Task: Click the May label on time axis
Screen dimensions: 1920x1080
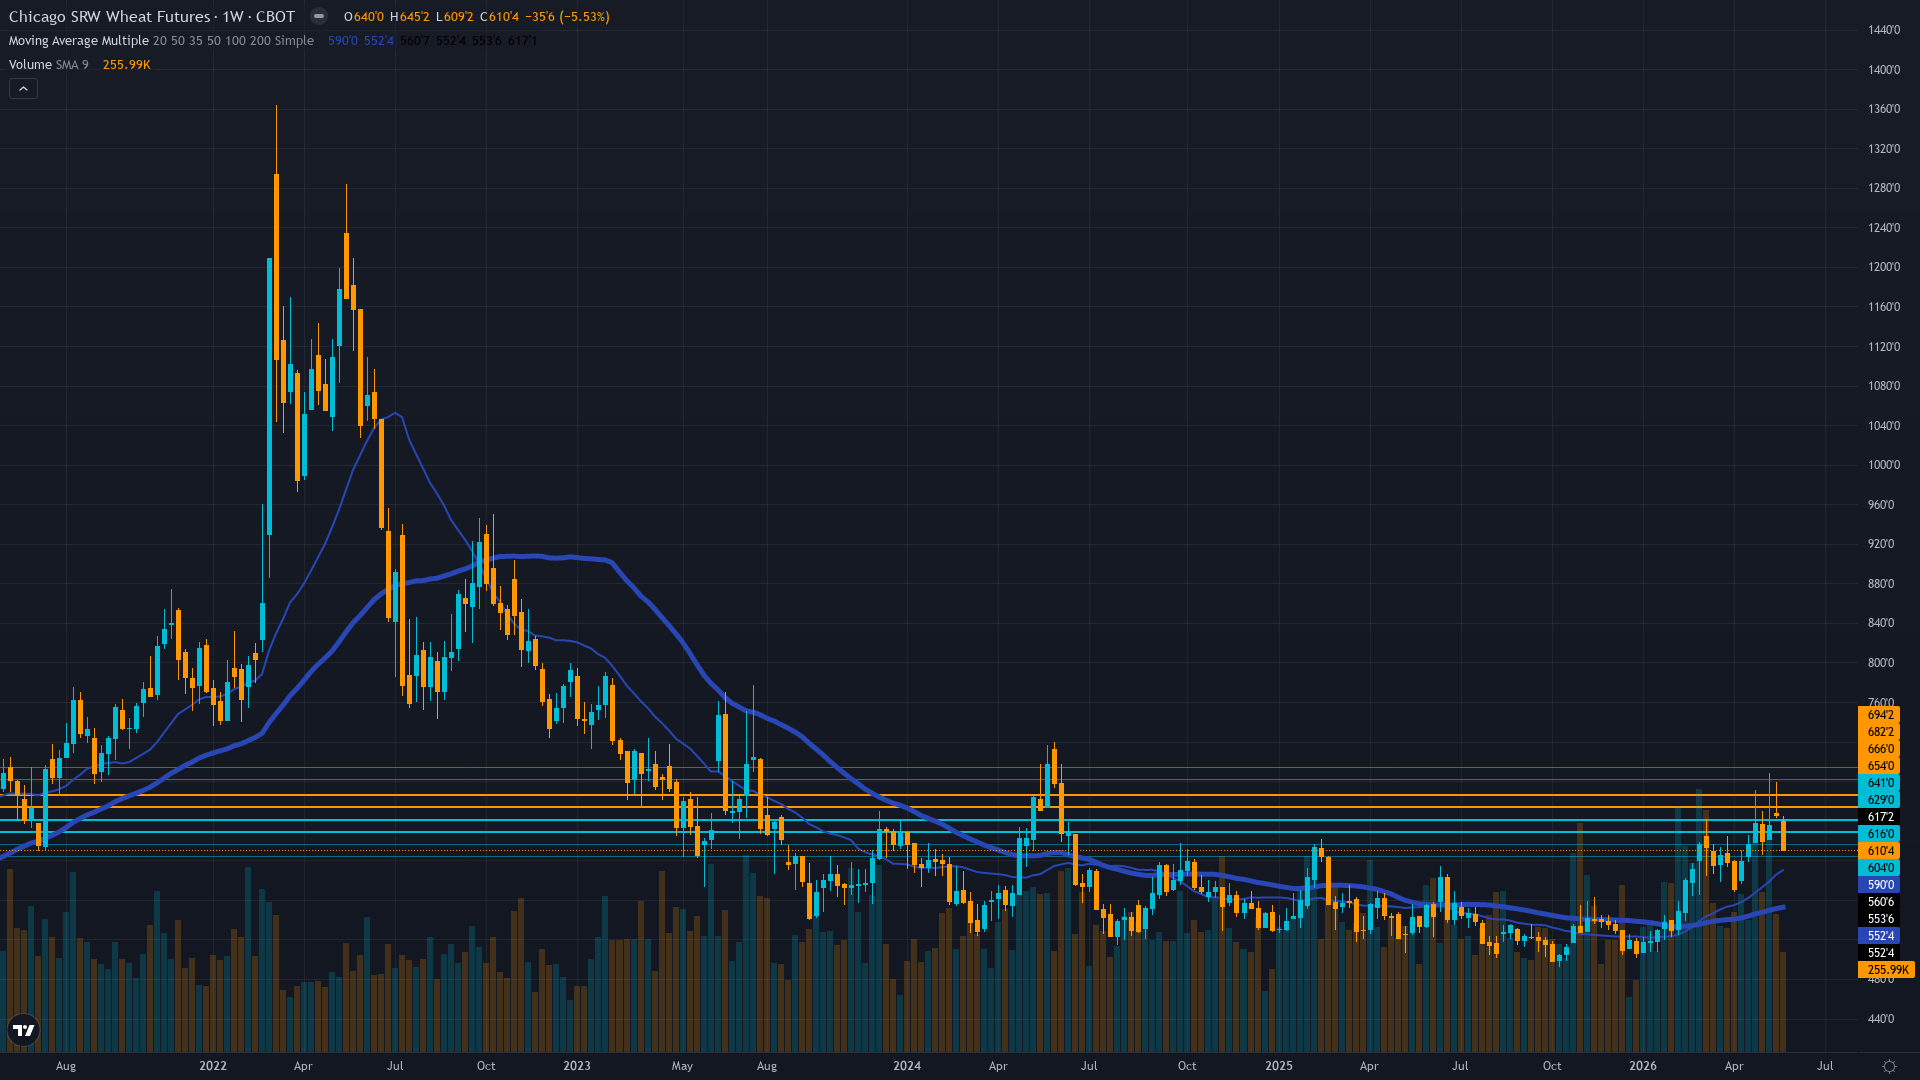Action: pos(682,1066)
